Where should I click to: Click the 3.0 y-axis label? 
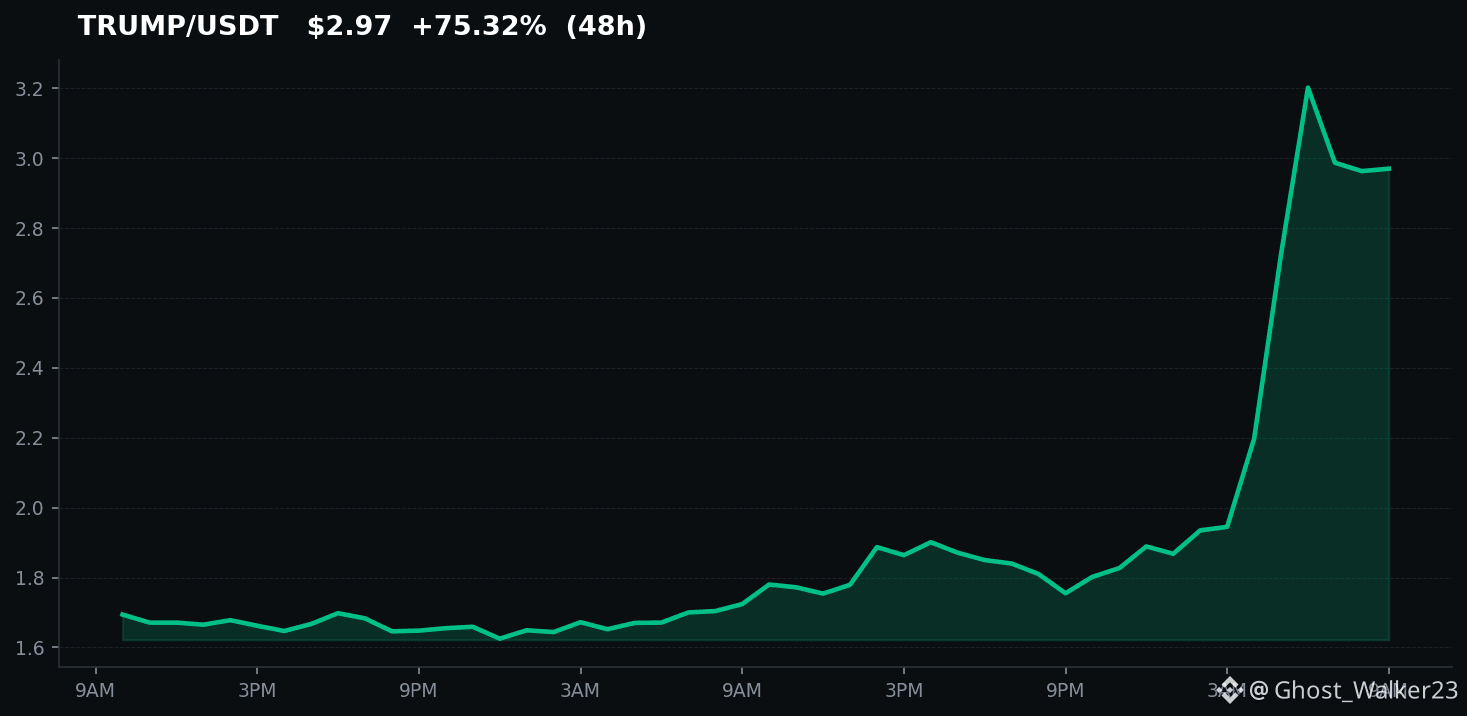31,159
